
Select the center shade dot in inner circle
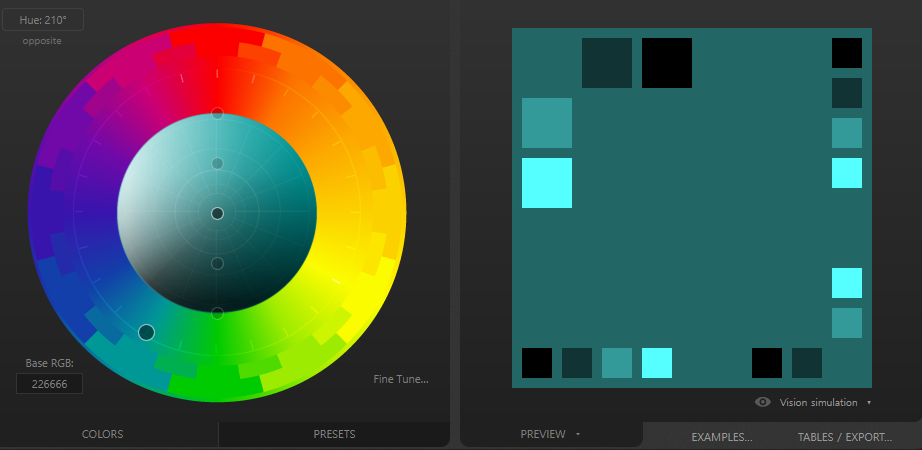pos(218,214)
